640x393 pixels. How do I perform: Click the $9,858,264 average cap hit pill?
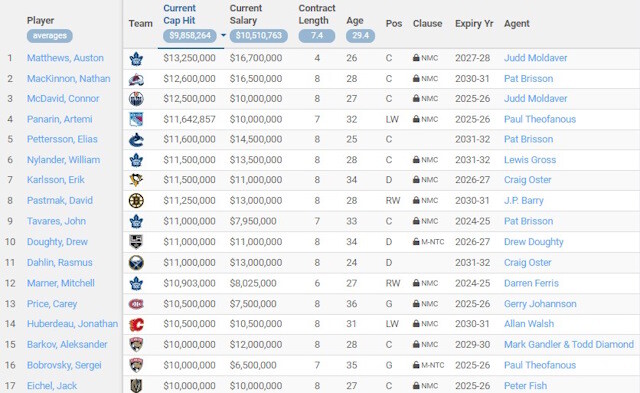pos(190,36)
